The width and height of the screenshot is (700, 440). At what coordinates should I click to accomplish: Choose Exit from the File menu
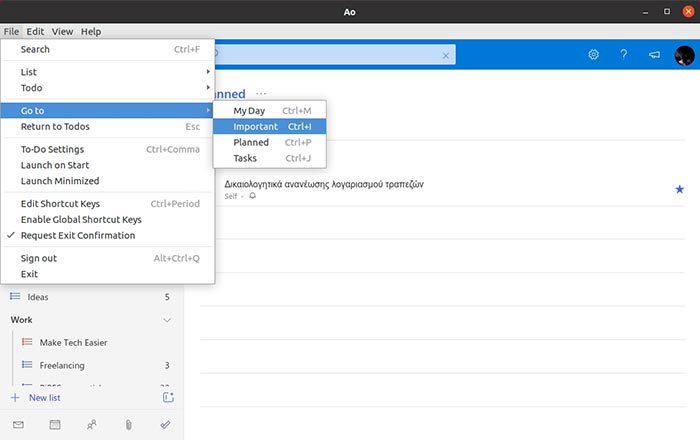point(108,274)
